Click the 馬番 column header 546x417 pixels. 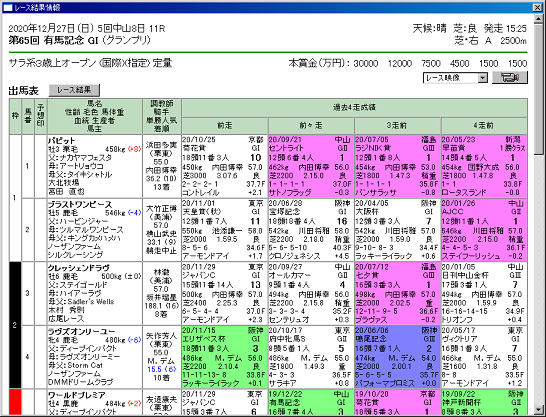pyautogui.click(x=28, y=116)
